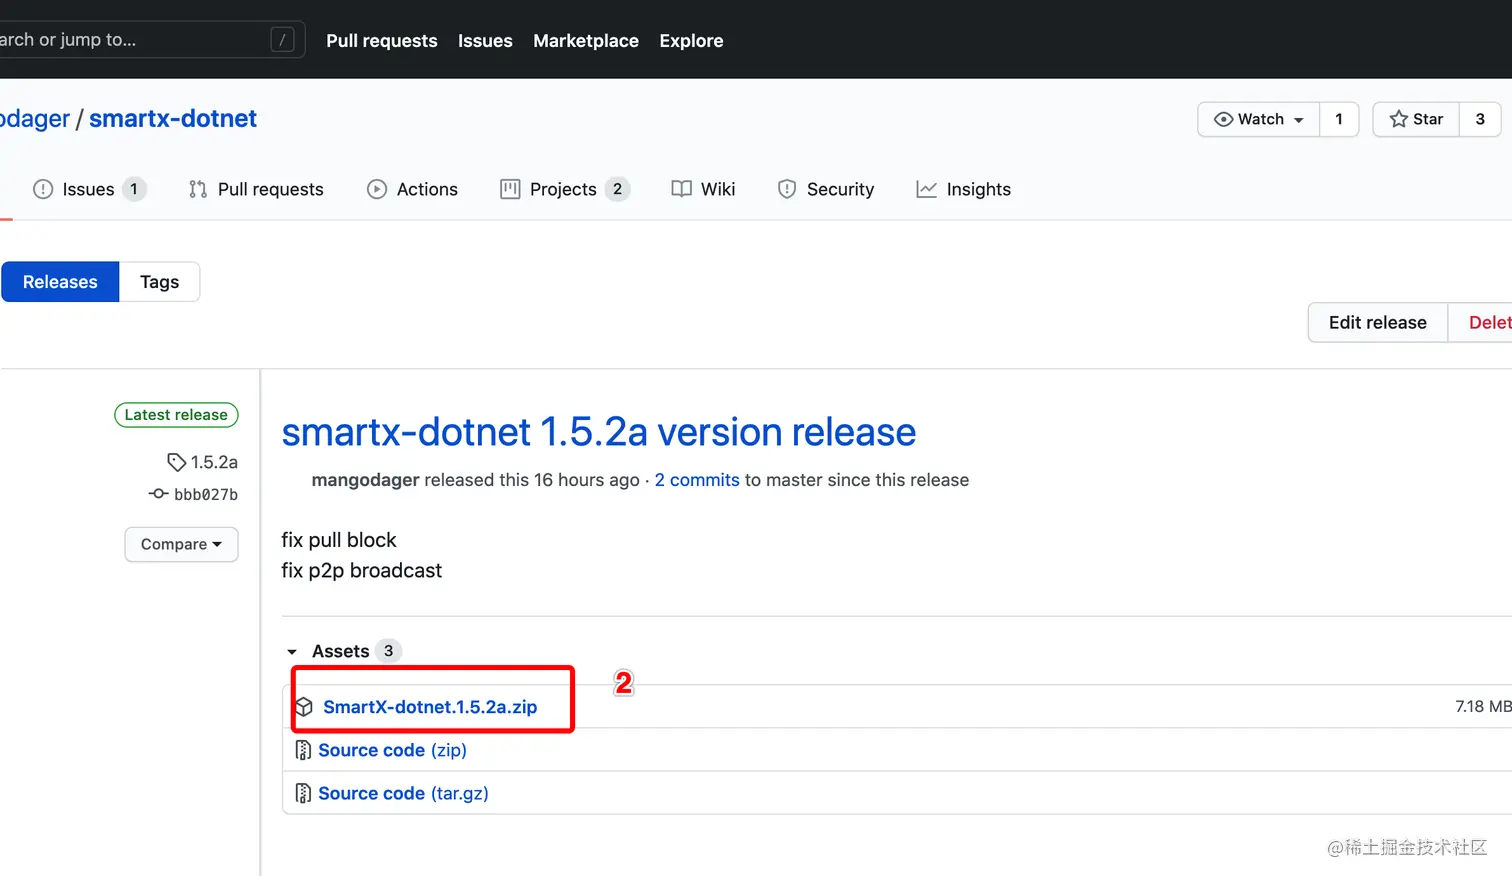The width and height of the screenshot is (1512, 882).
Task: Open Issues in top navigation bar
Action: click(x=485, y=41)
